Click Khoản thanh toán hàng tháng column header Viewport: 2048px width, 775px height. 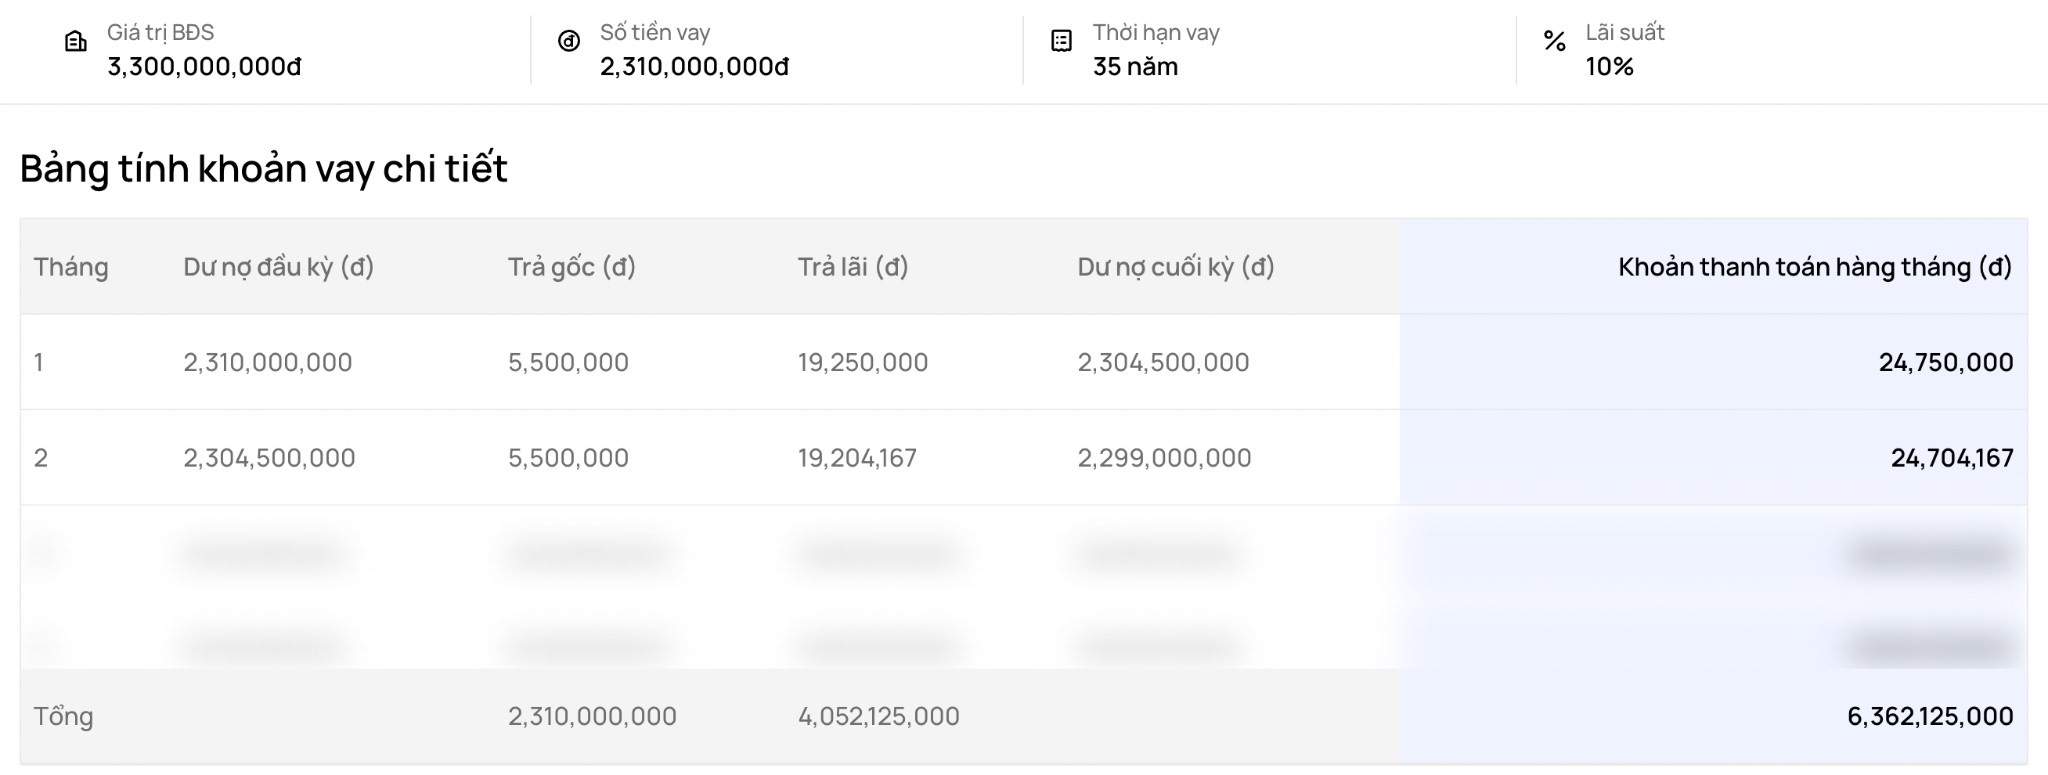coord(1815,267)
